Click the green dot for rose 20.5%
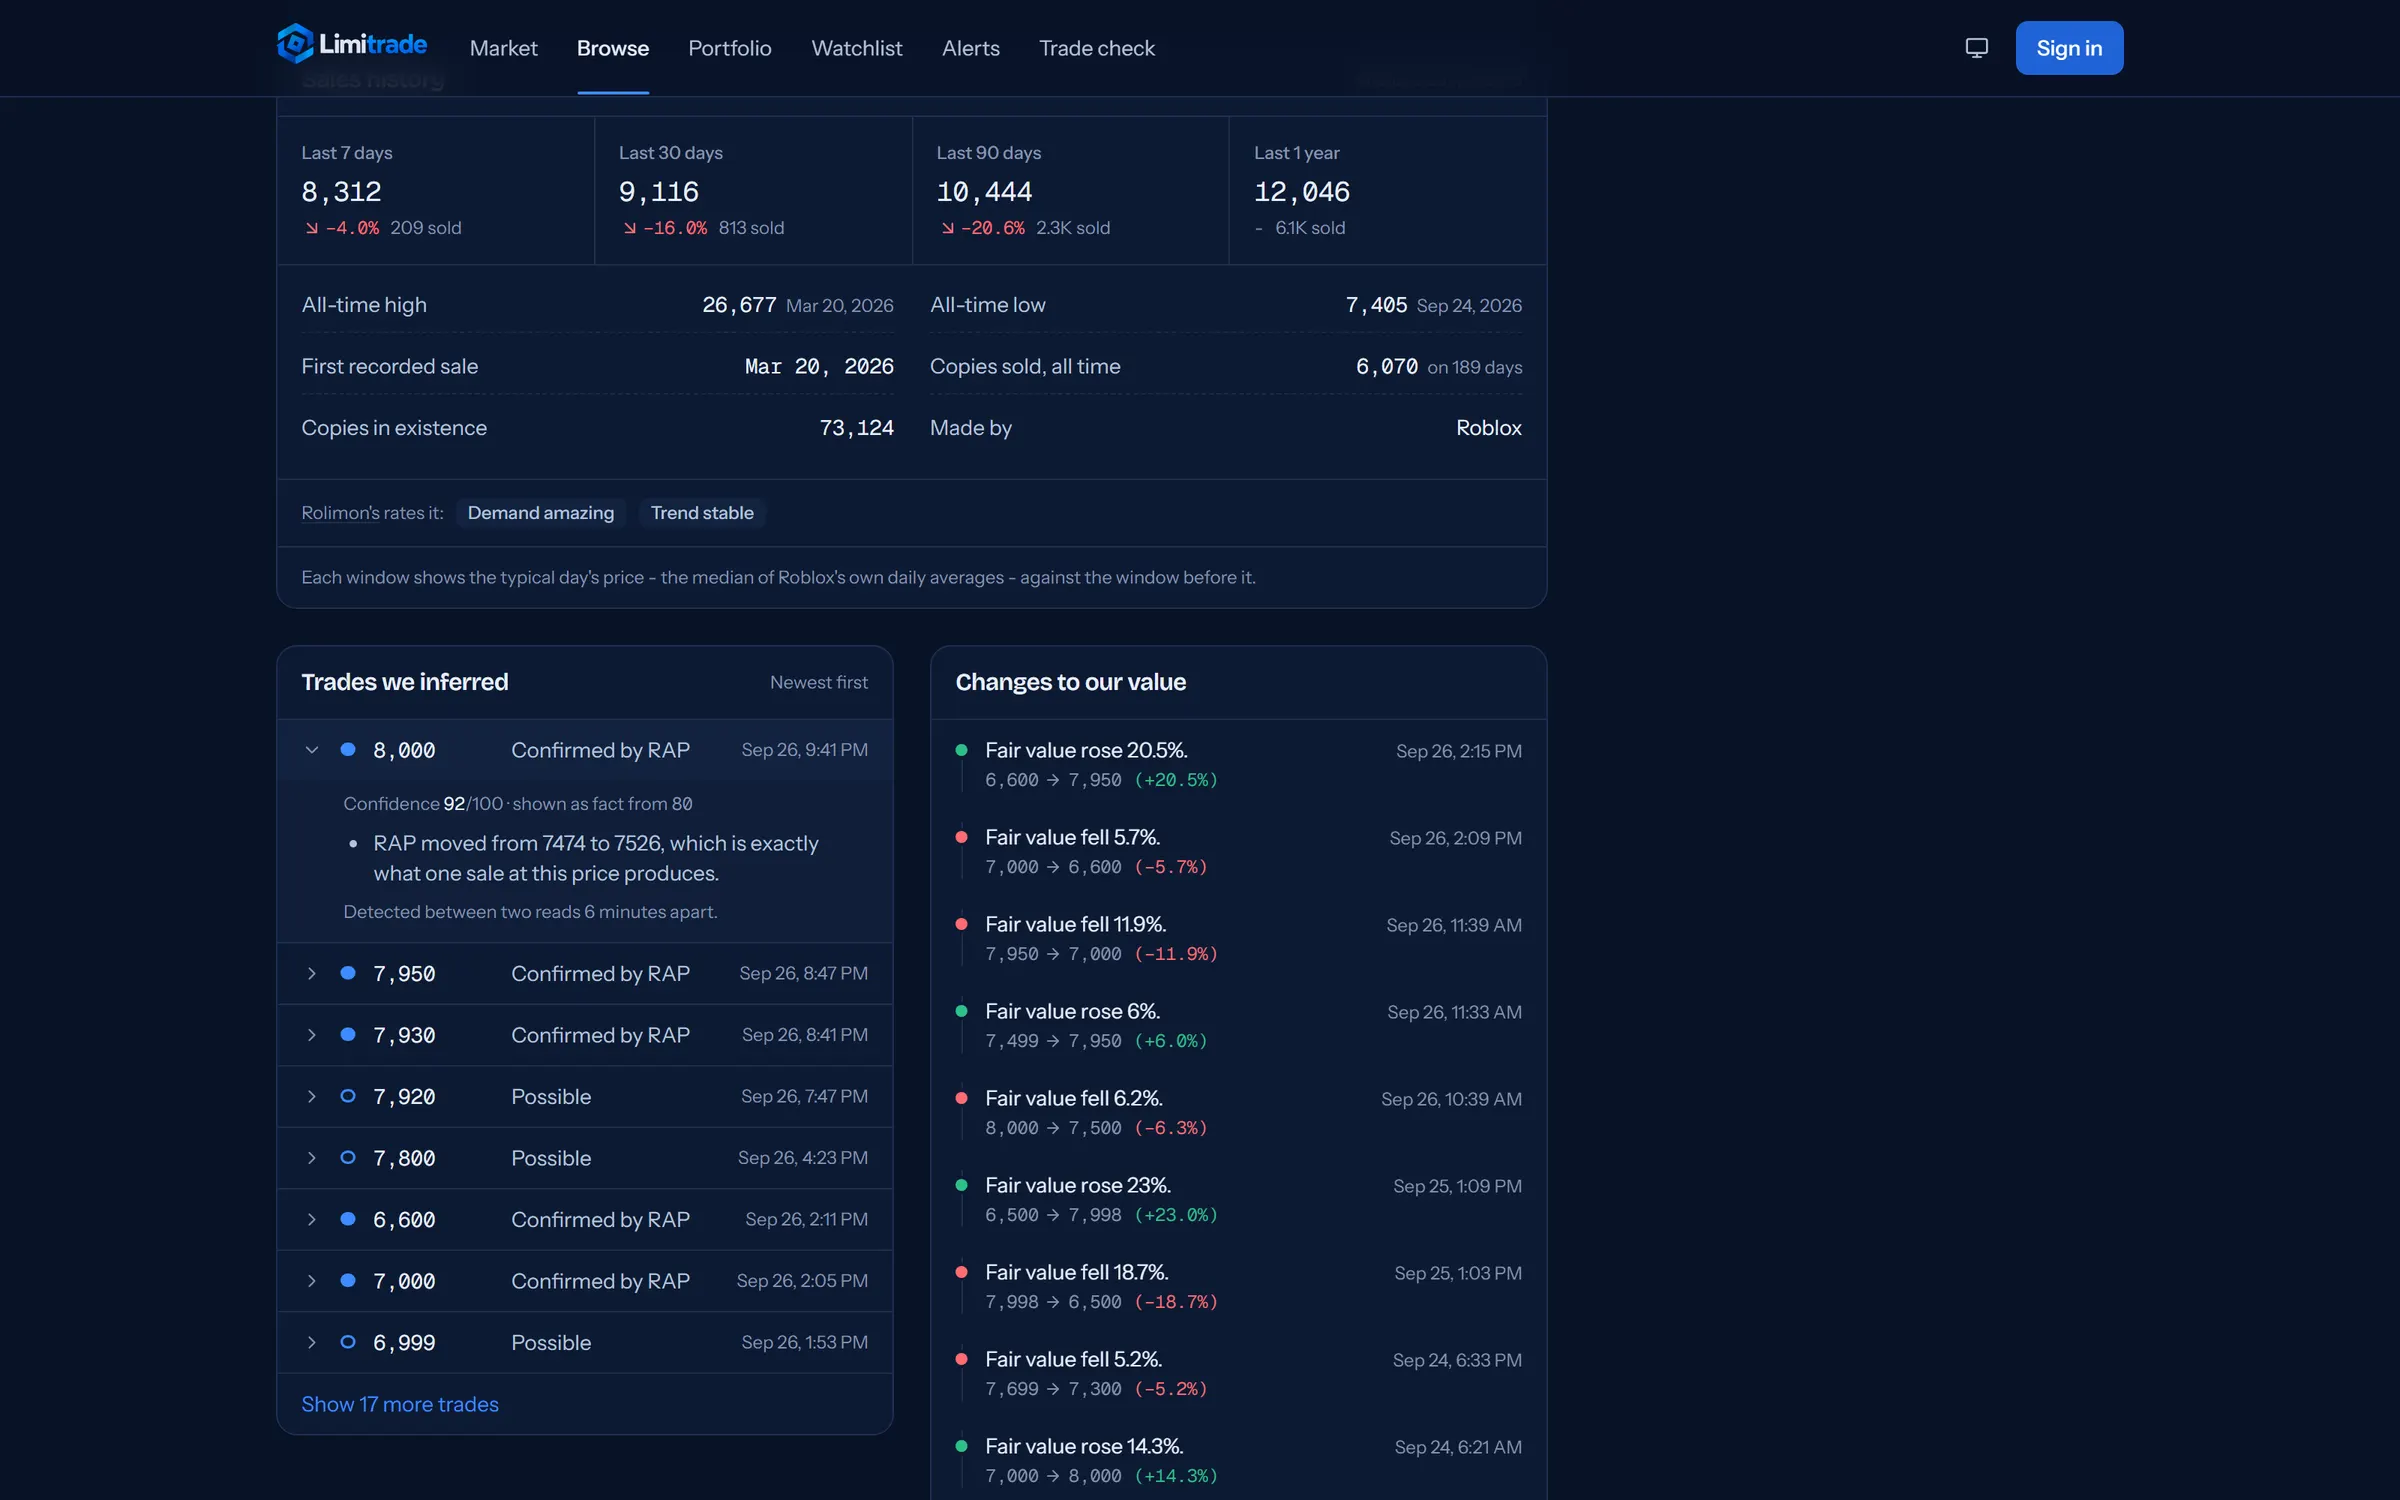Viewport: 2400px width, 1500px height. point(961,750)
